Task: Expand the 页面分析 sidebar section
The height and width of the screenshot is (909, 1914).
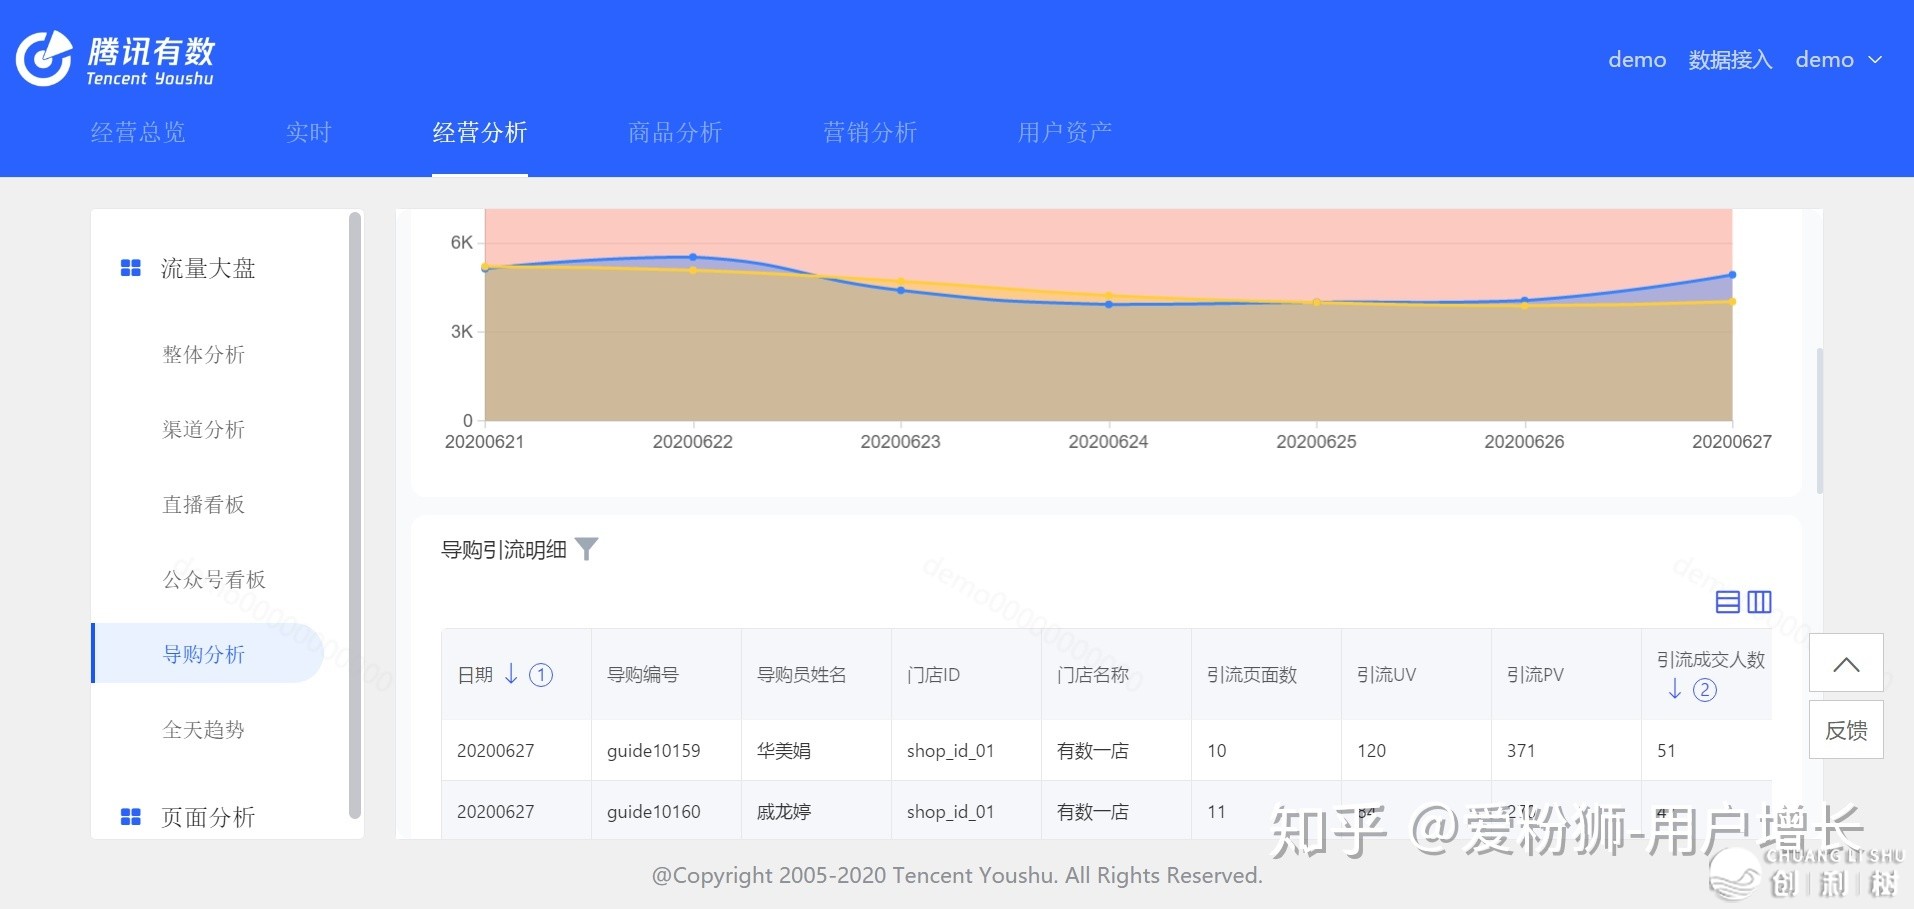Action: point(208,817)
